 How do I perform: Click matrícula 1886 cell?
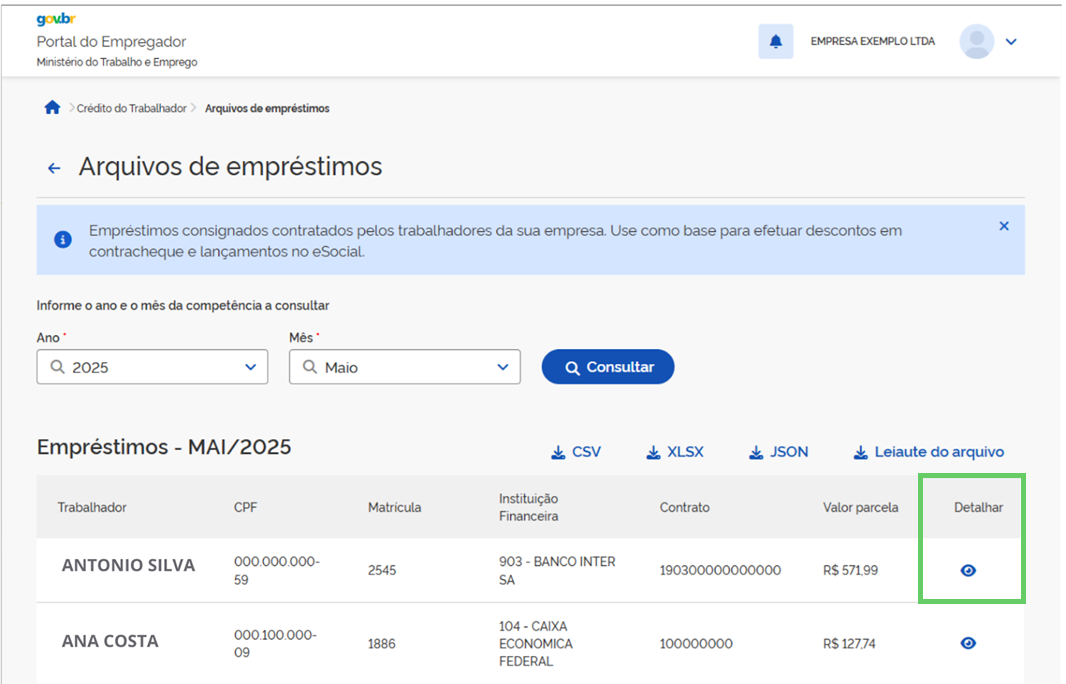[x=381, y=643]
